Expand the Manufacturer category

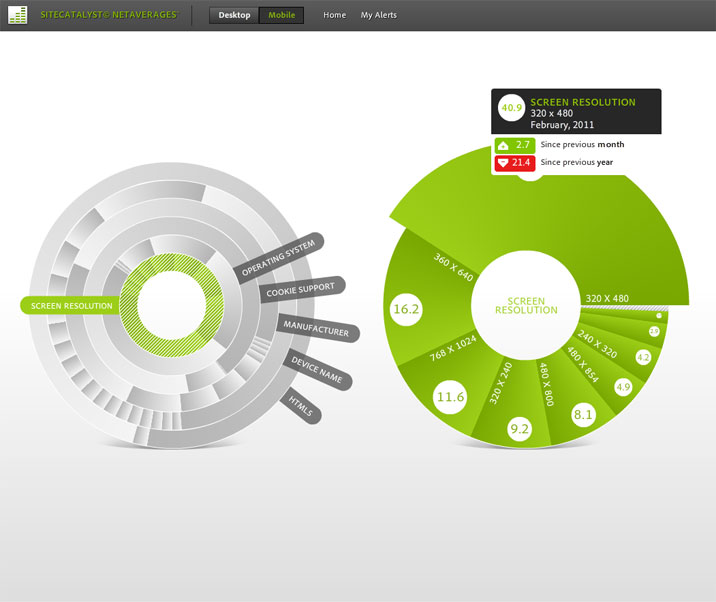pyautogui.click(x=315, y=328)
